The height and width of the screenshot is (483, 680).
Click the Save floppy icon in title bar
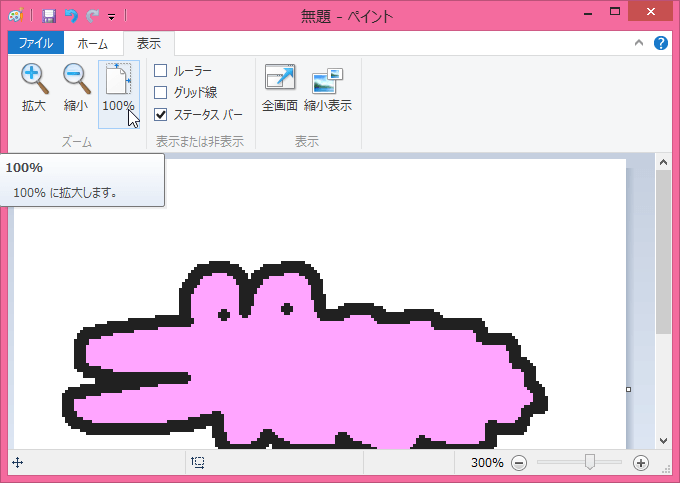[x=49, y=16]
